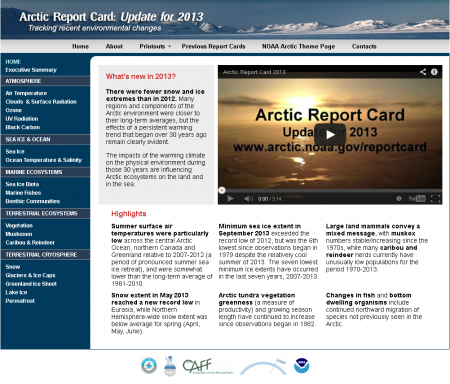This screenshot has width=450, height=384.
Task: Open the UV Radiation sidebar link
Action: click(x=22, y=119)
